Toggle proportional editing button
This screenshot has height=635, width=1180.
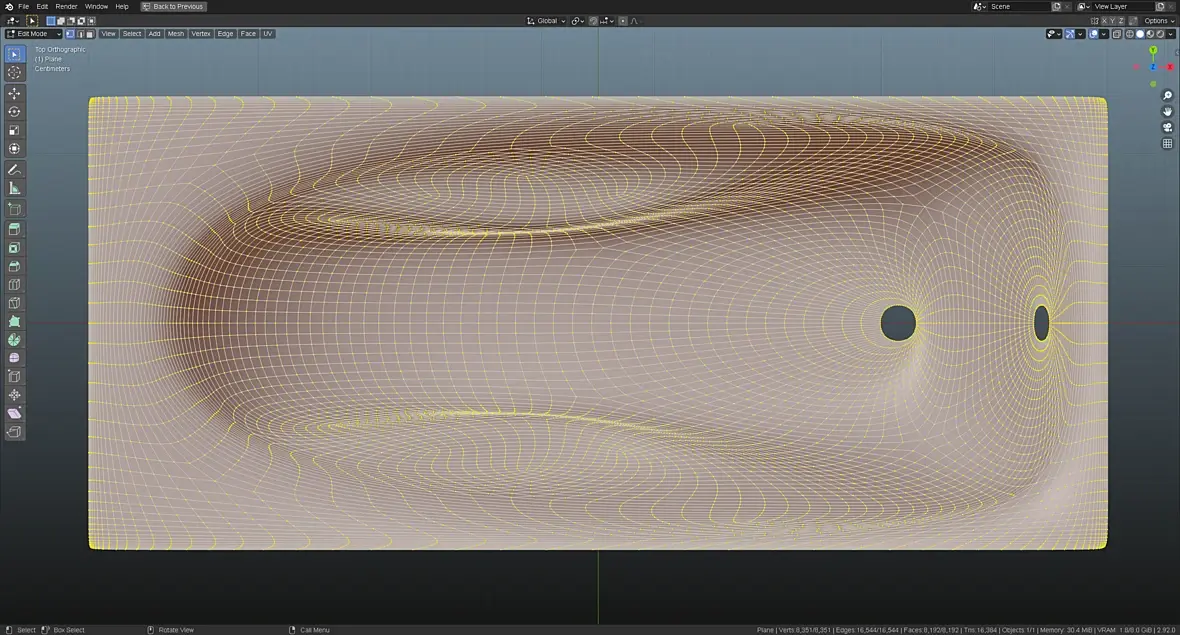point(622,21)
